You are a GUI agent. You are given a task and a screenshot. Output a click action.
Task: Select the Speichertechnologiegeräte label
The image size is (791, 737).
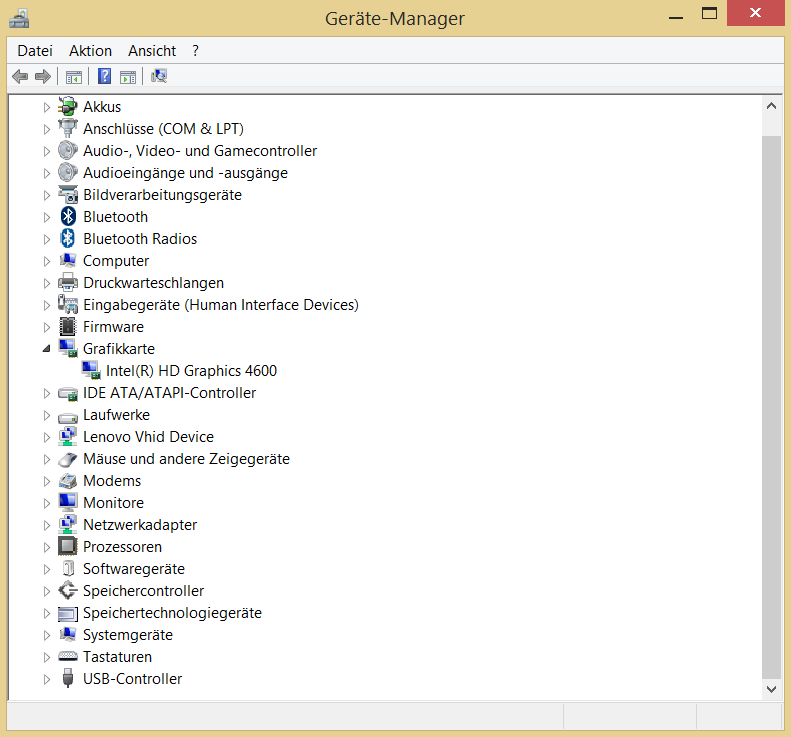172,613
